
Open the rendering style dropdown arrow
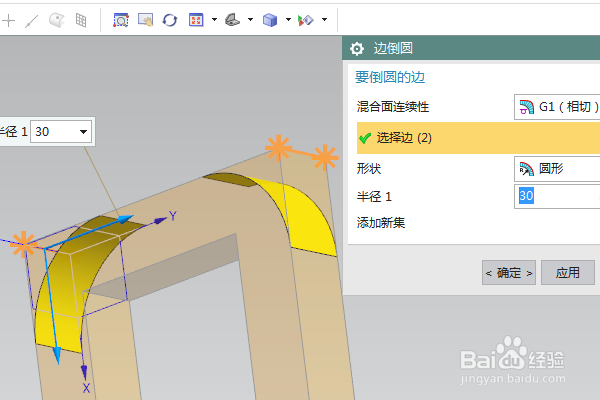pyautogui.click(x=288, y=20)
